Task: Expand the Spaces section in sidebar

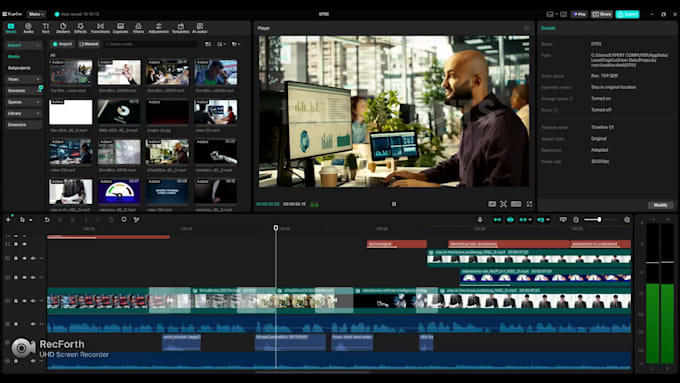Action: [x=38, y=102]
